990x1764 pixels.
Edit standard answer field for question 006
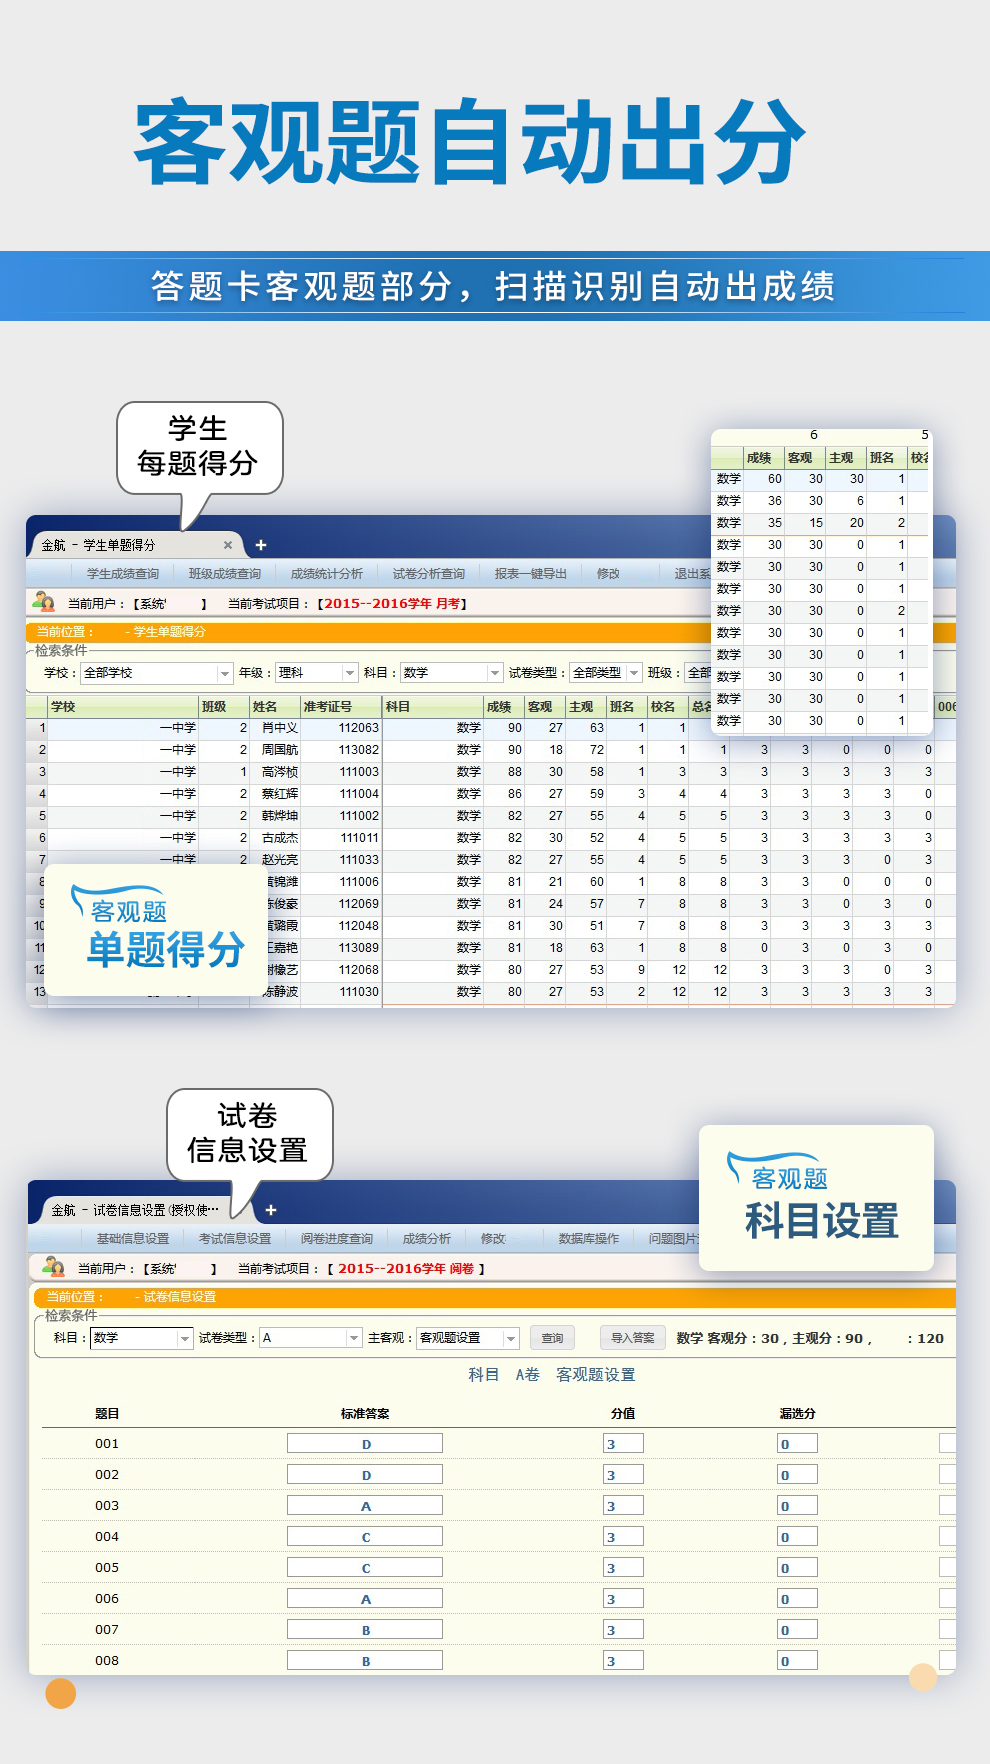coord(365,1599)
